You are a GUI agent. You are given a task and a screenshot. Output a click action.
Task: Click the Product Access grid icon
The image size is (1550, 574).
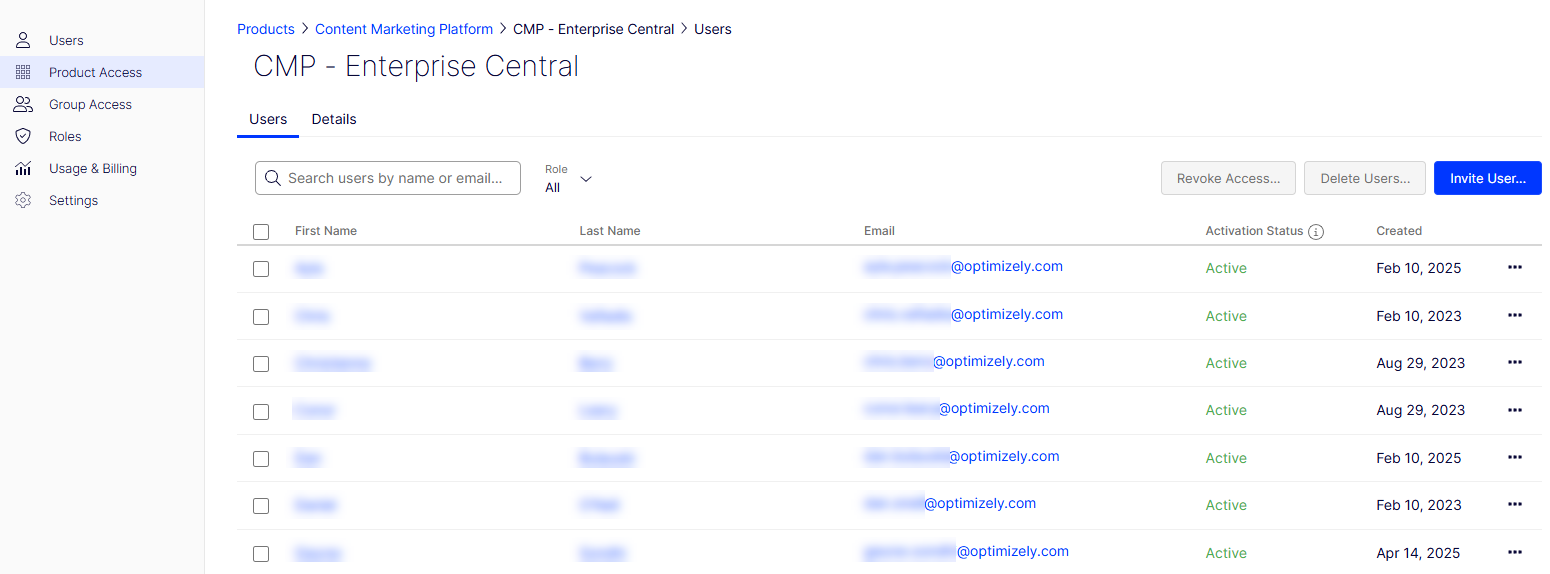23,72
